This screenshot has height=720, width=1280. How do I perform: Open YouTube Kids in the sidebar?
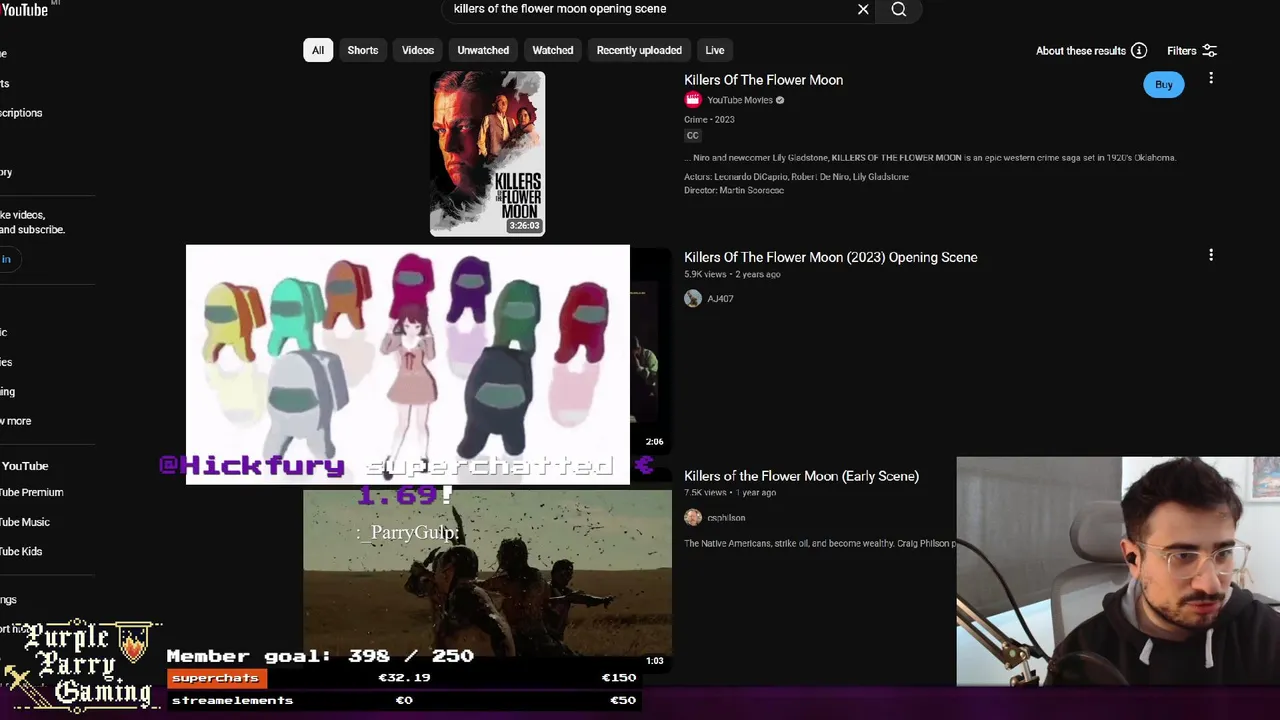[21, 551]
